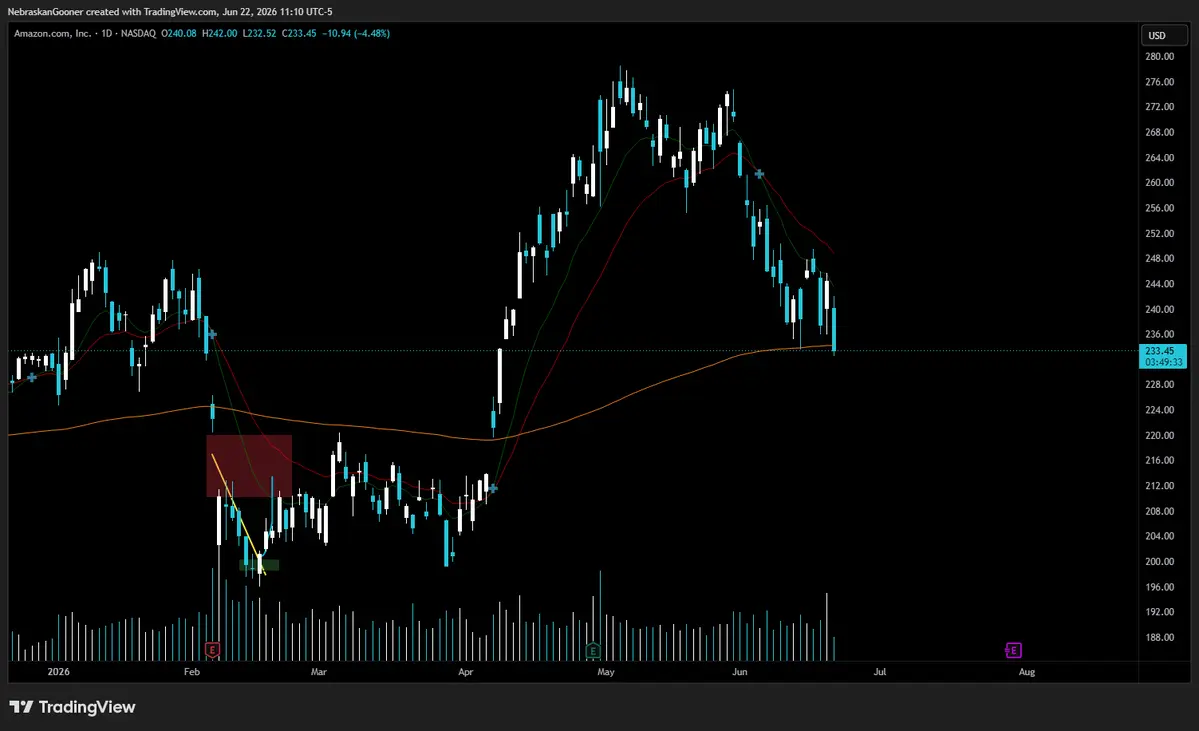This screenshot has width=1199, height=731.
Task: Click the purple upcoming earnings E marker
Action: coord(1013,650)
